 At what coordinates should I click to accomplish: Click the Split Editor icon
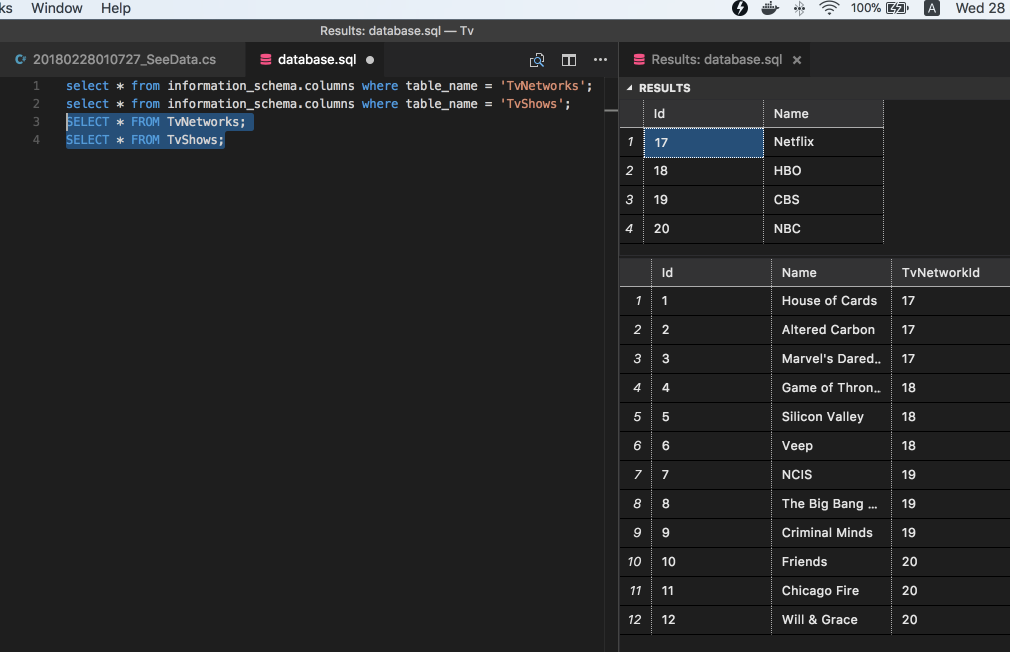(x=569, y=60)
